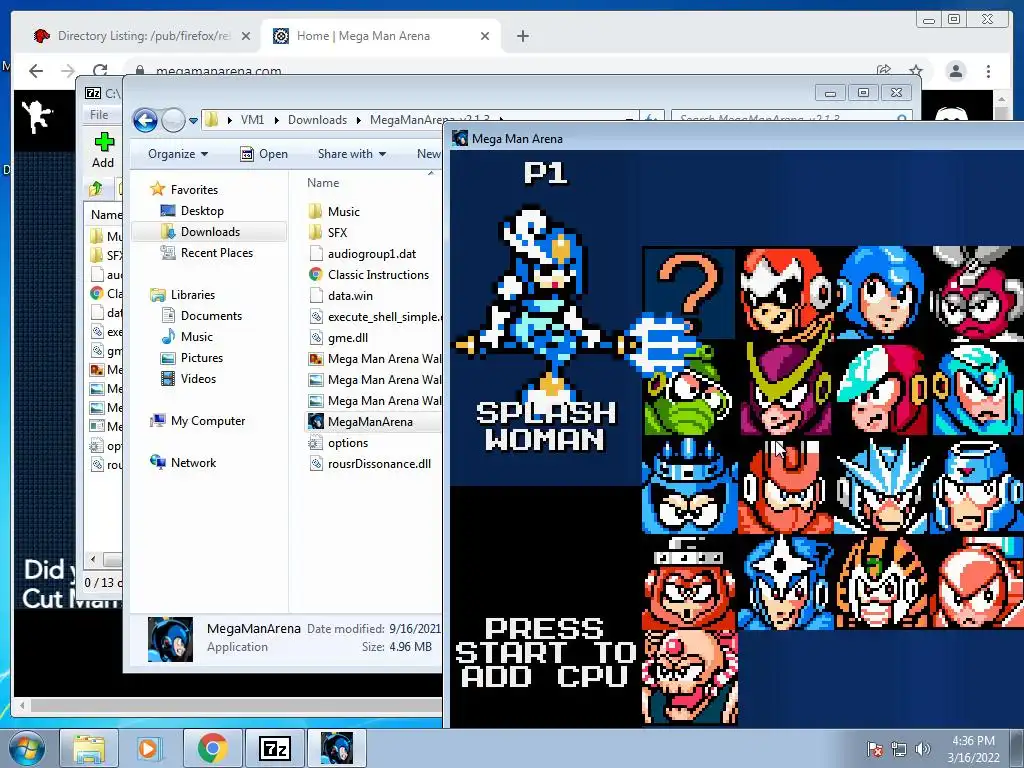This screenshot has width=1024, height=768.
Task: Select the random question mark character portrait
Action: pos(689,294)
